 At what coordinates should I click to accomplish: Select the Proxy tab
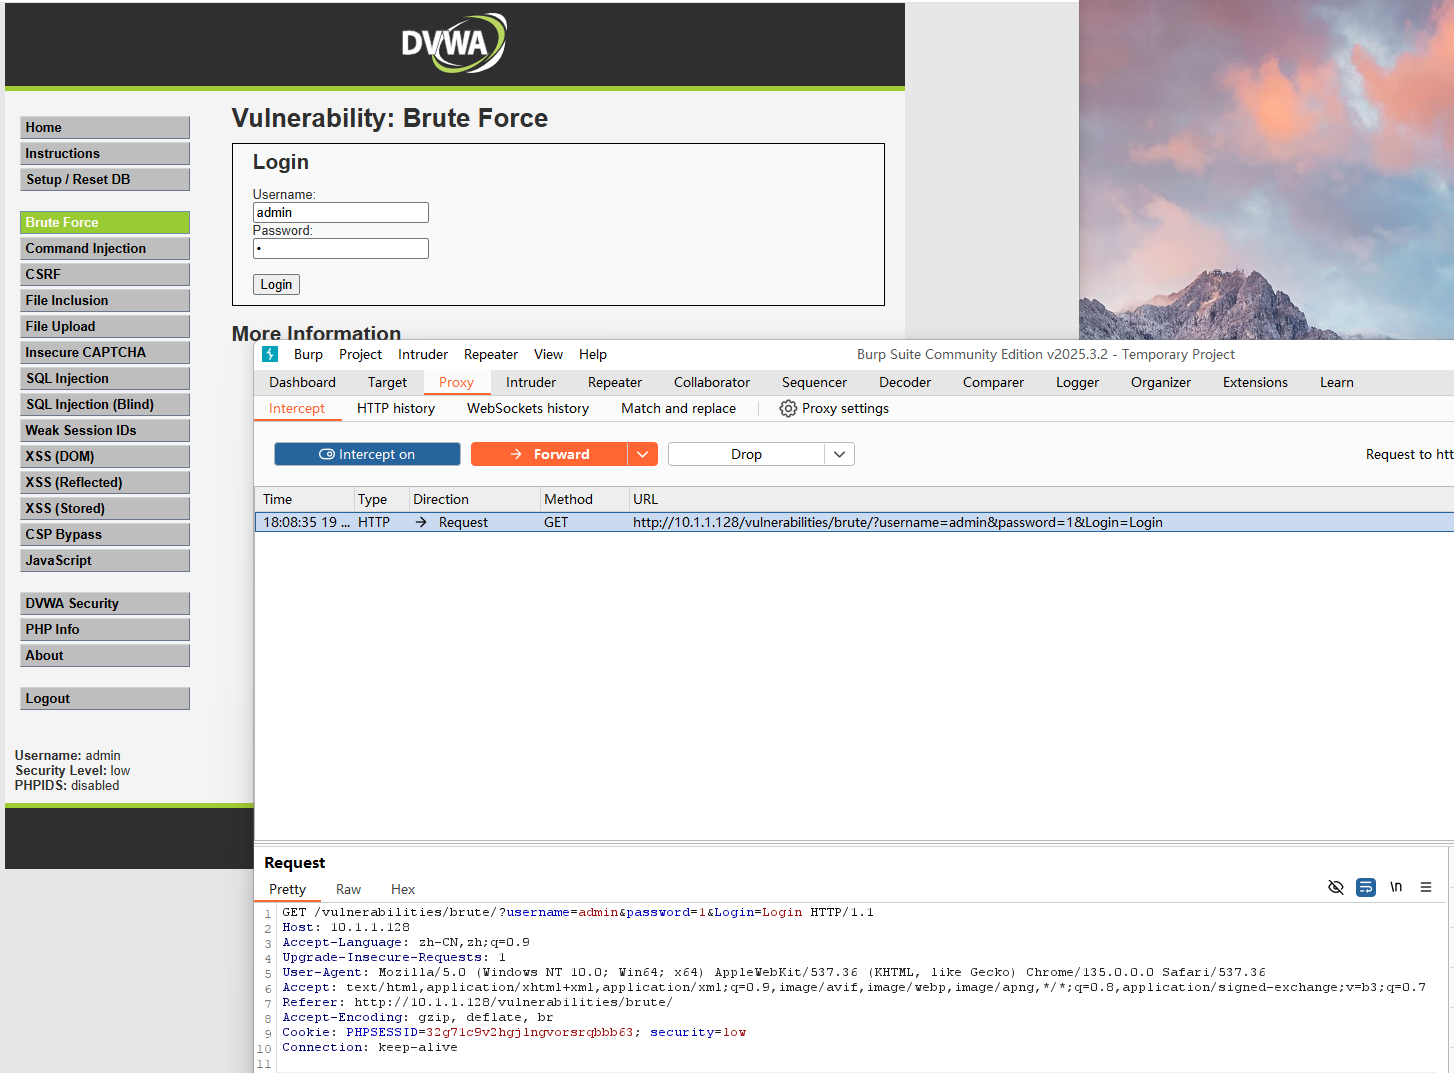(x=456, y=382)
